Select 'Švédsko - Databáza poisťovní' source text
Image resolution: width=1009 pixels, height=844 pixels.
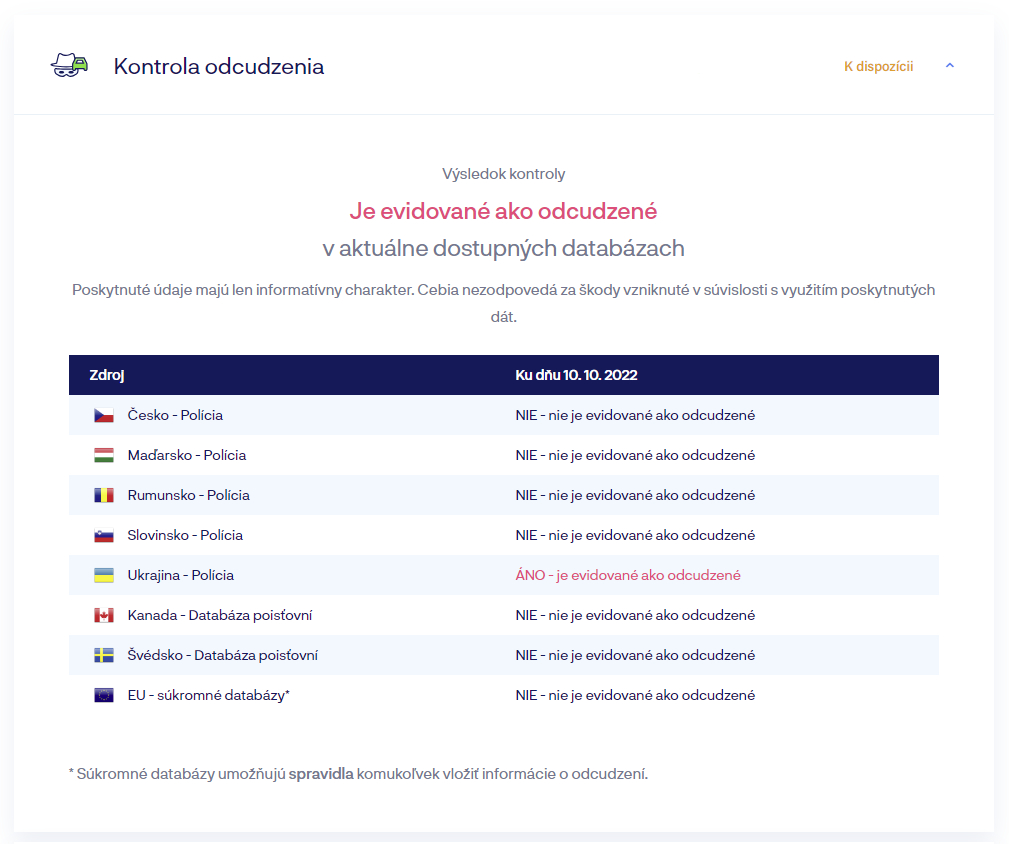pos(223,656)
